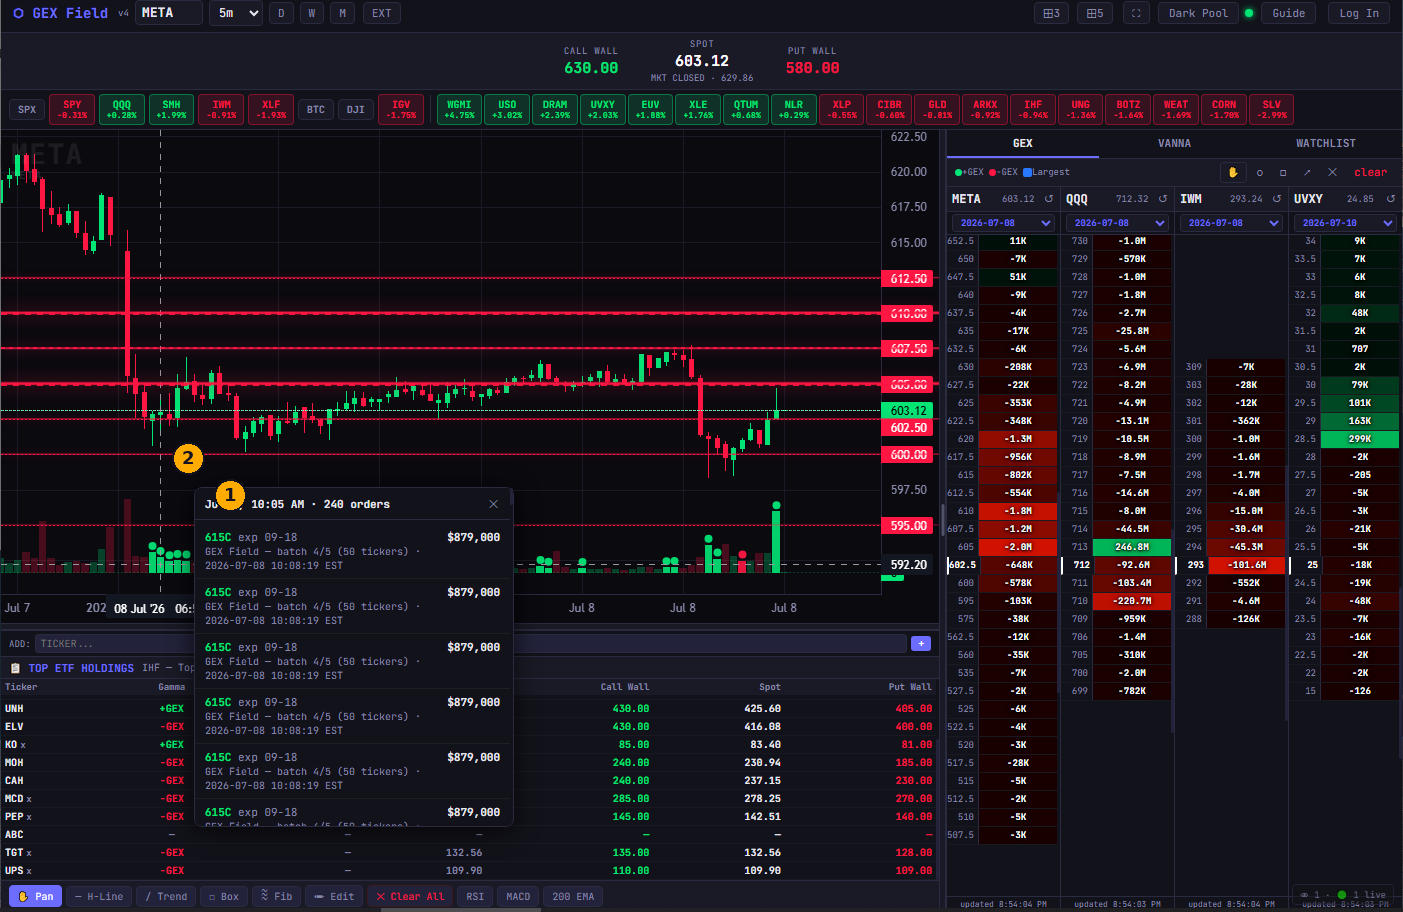Refresh the IWM GEX column
This screenshot has height=912, width=1403.
[x=1277, y=199]
